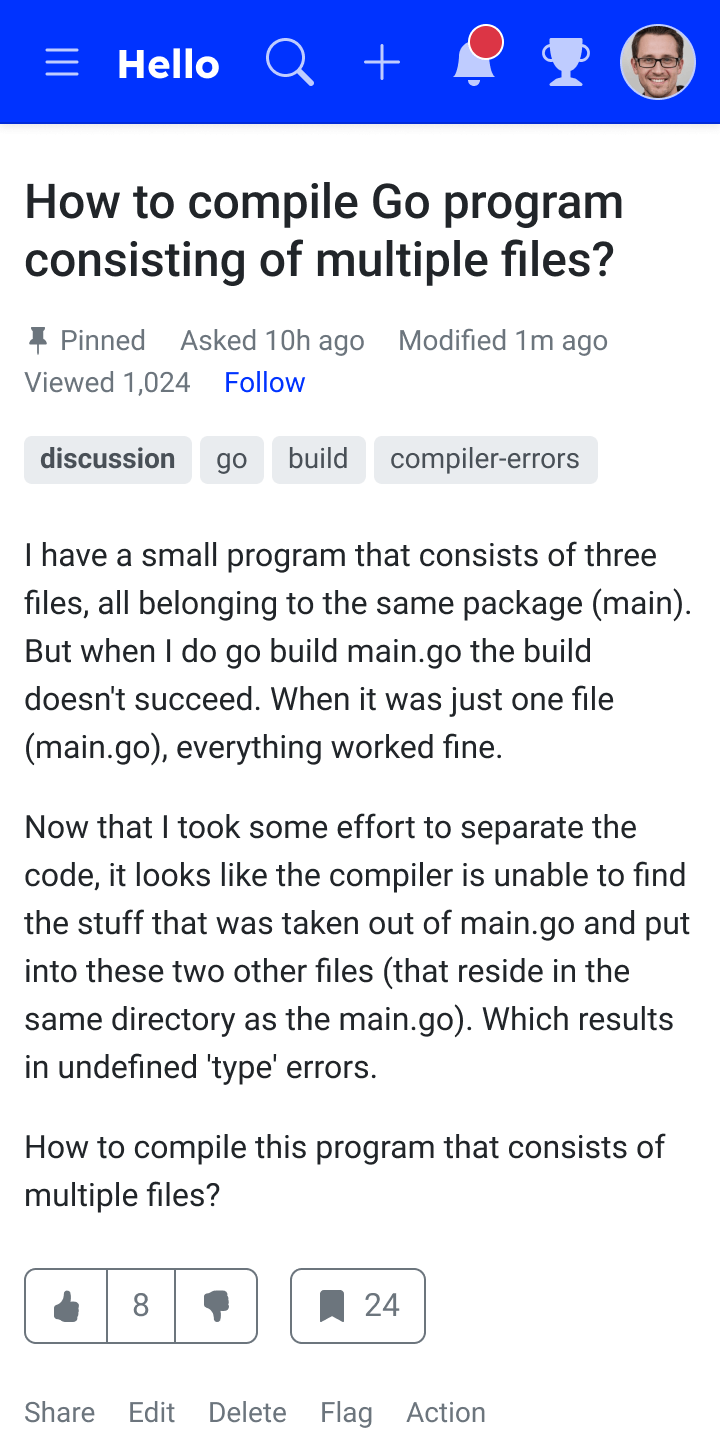The height and width of the screenshot is (1440, 720).
Task: Click Share under the question
Action: 60,1412
